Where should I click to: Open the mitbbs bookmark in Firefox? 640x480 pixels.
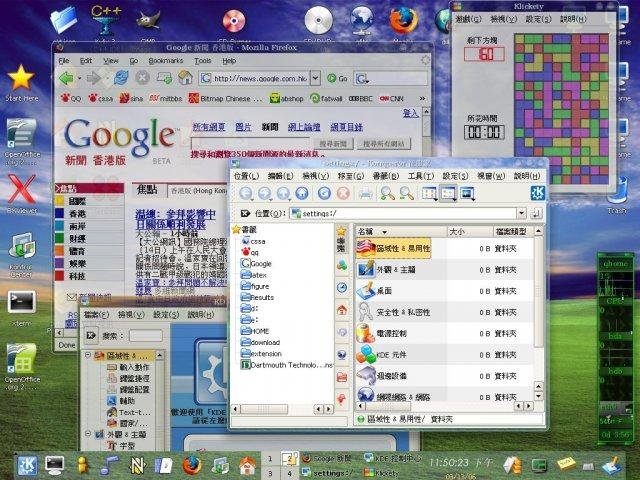166,98
